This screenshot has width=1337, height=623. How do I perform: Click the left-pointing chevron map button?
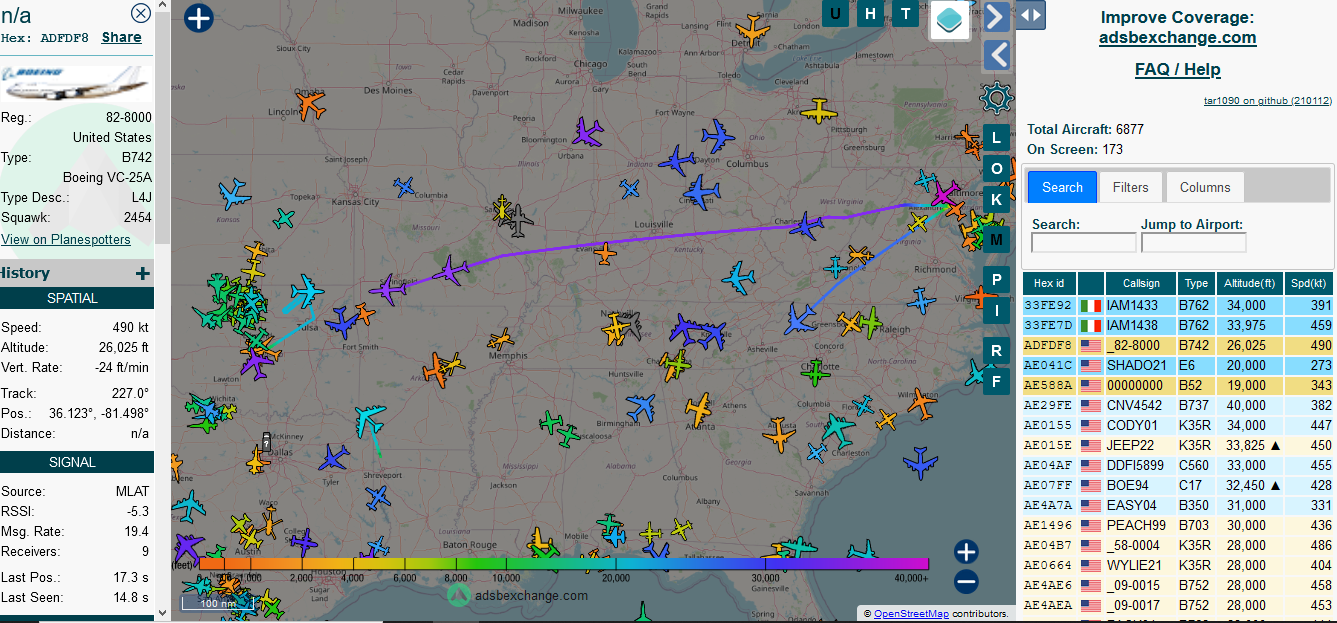[996, 55]
